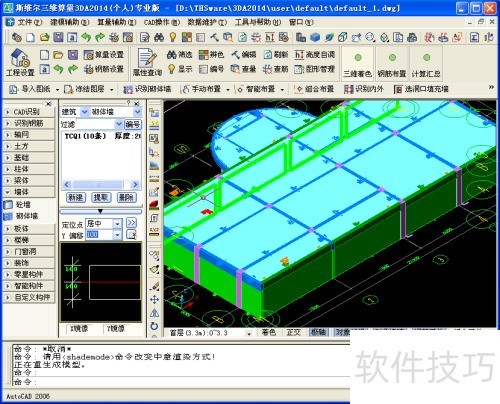Click 选洞口填充墙 tool

[421, 89]
